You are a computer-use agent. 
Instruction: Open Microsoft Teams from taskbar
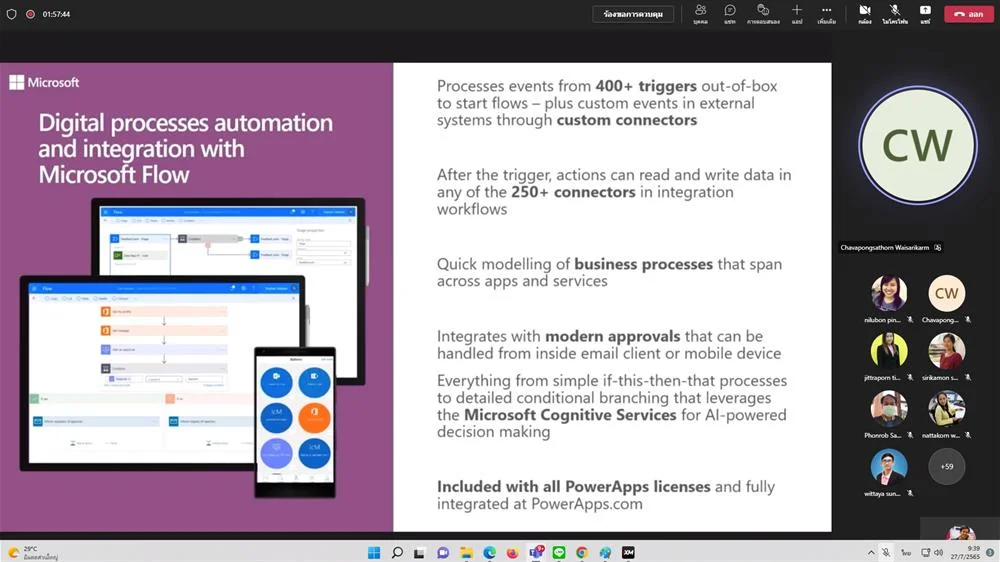click(x=536, y=552)
